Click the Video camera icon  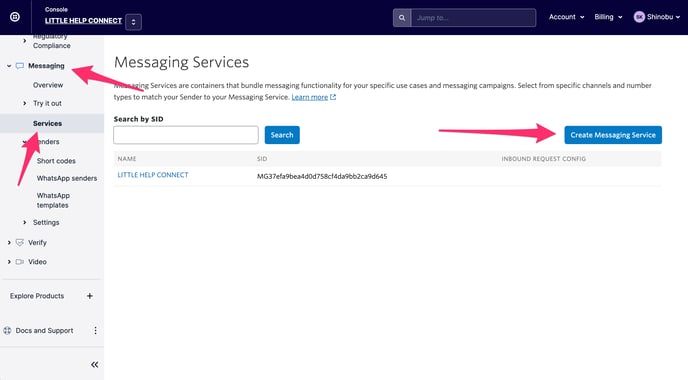20,262
